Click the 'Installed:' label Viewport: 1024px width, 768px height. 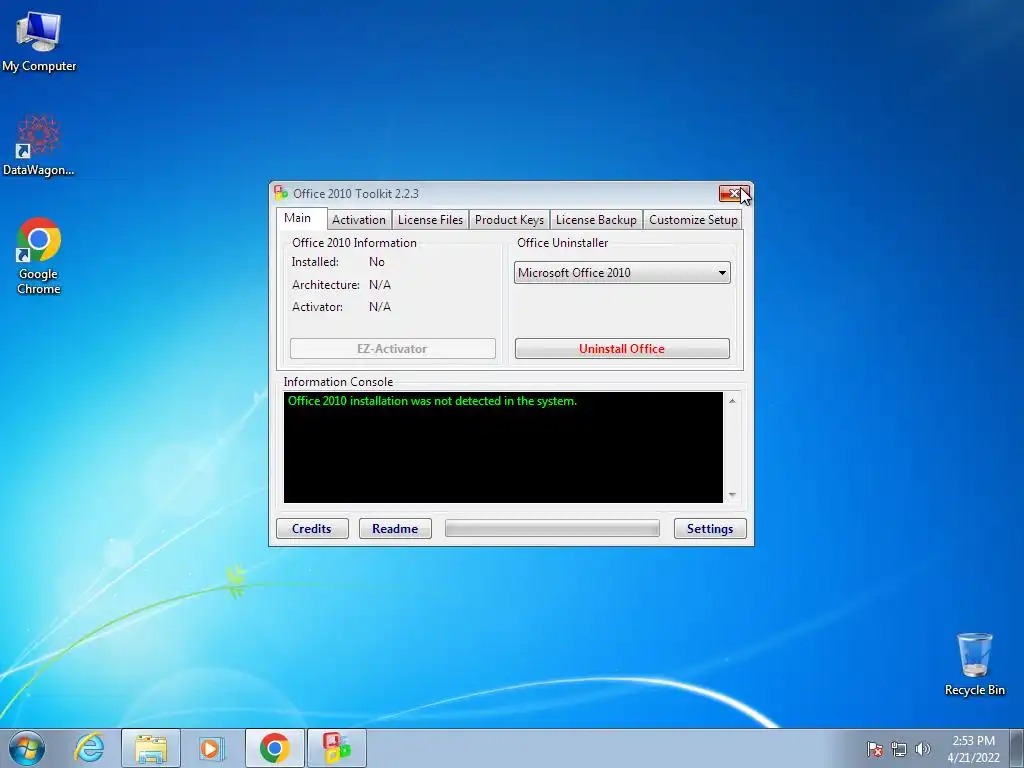(315, 262)
